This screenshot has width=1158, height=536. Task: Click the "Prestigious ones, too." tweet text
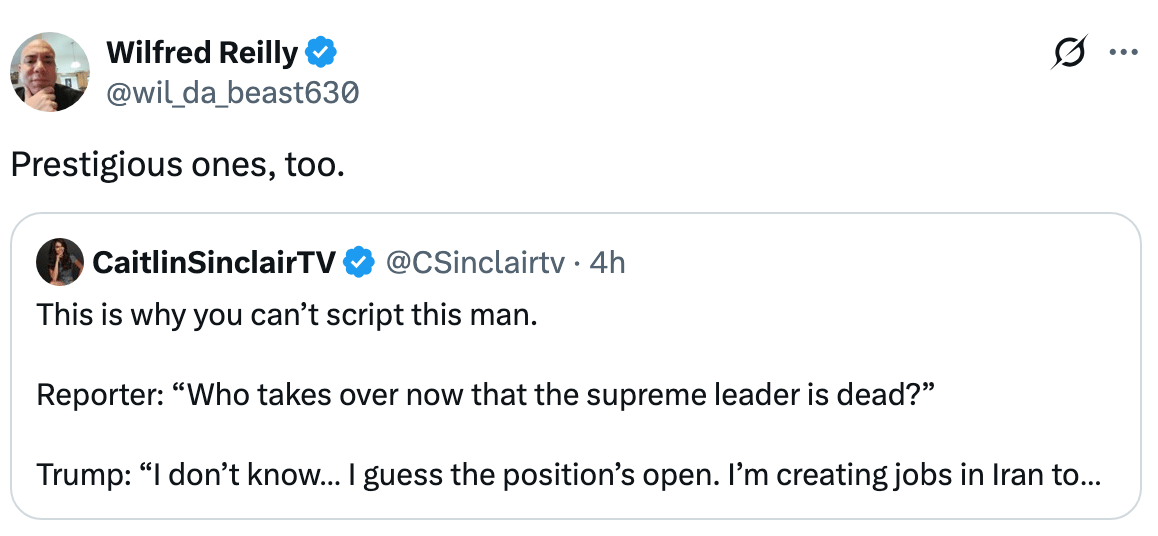coord(177,165)
